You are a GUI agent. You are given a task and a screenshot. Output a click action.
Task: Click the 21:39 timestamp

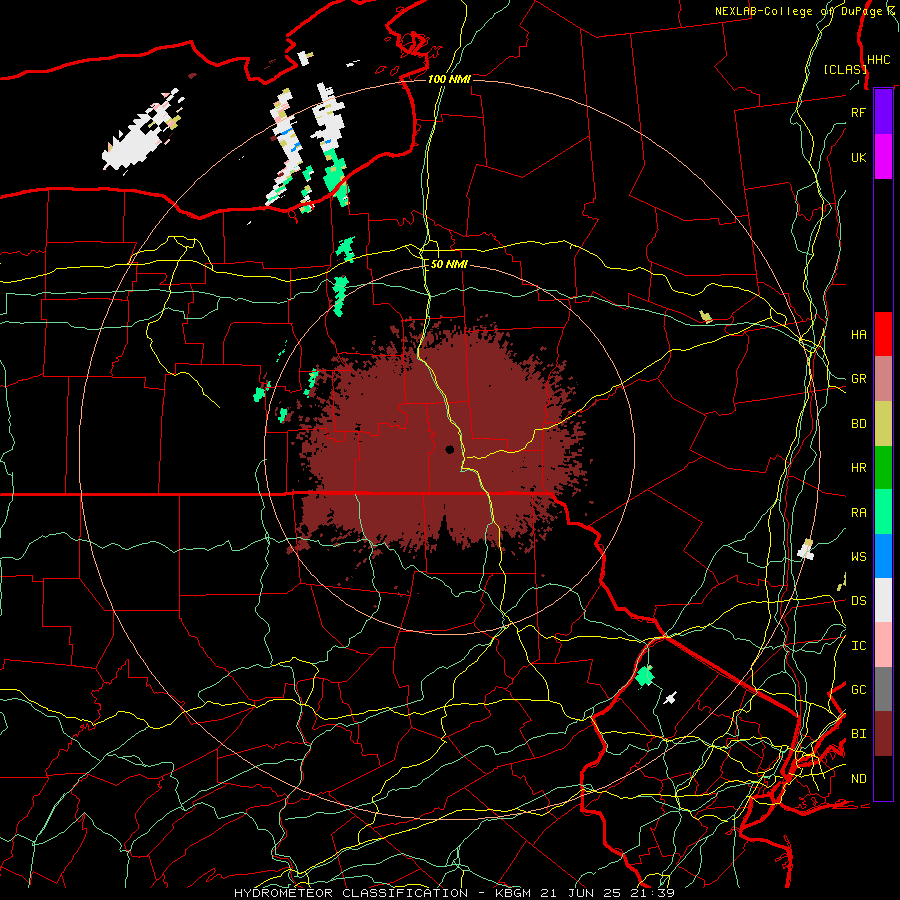pyautogui.click(x=652, y=893)
